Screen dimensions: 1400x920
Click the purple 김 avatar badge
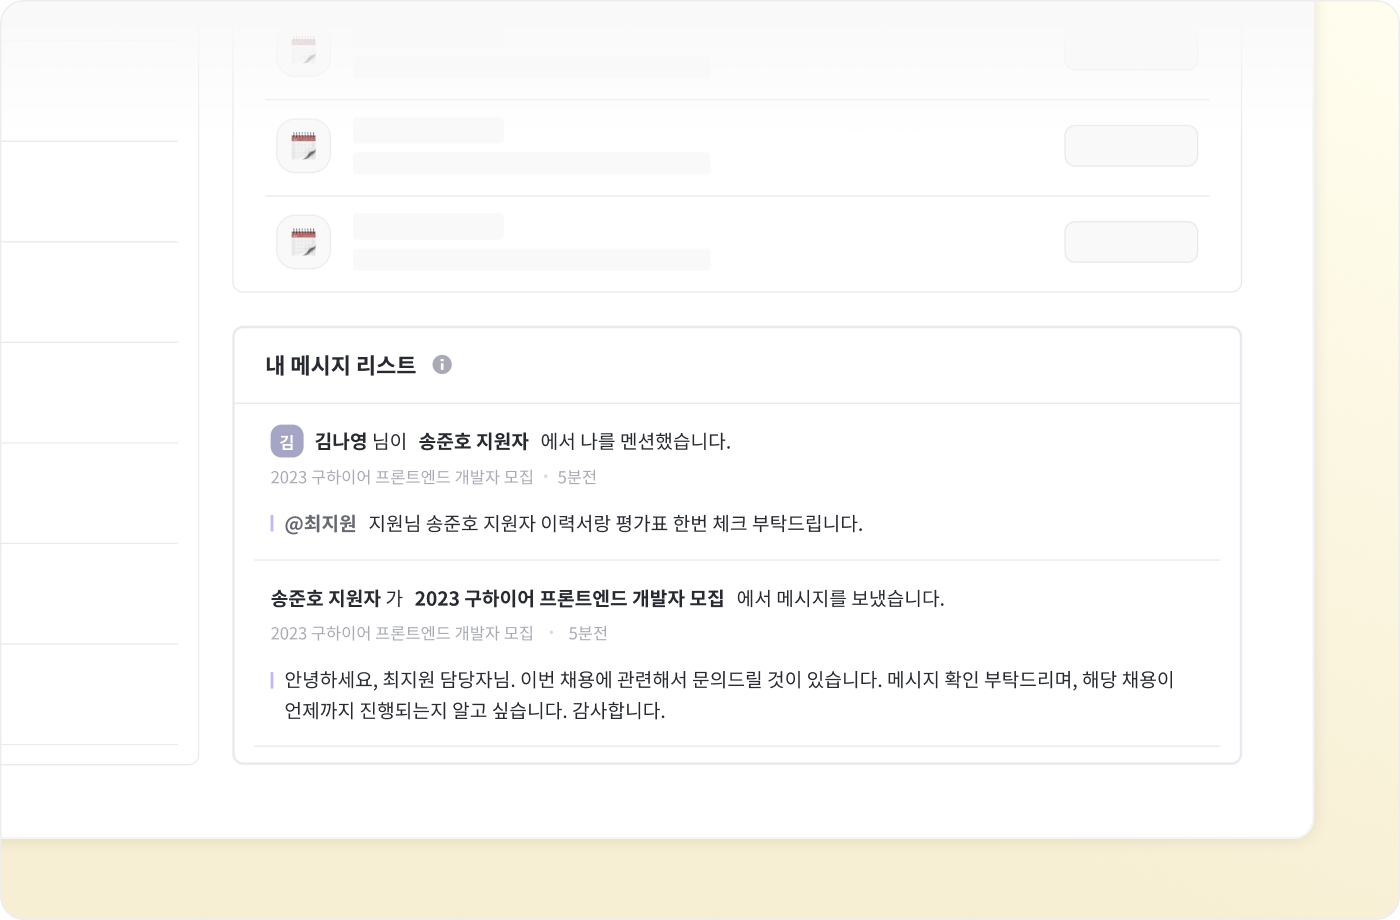[x=287, y=441]
